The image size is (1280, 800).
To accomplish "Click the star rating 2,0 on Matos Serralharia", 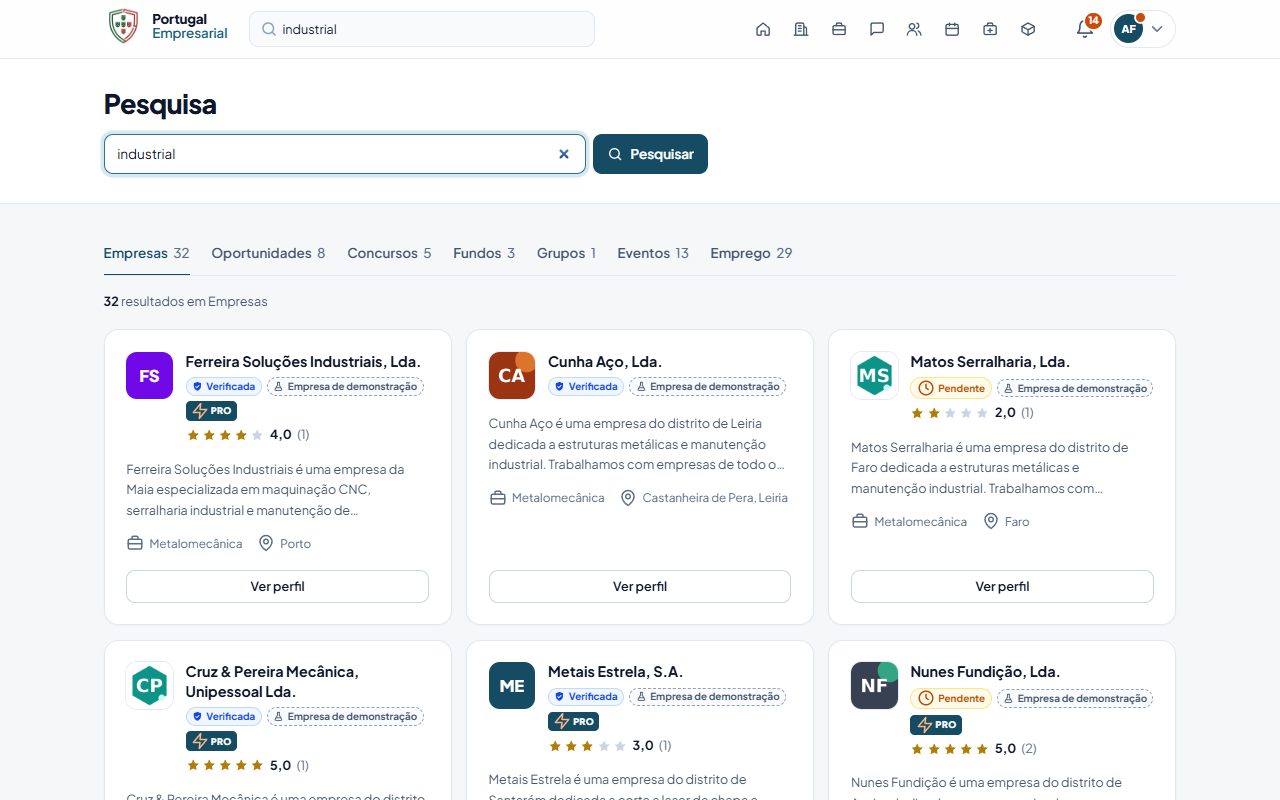I will tap(972, 412).
